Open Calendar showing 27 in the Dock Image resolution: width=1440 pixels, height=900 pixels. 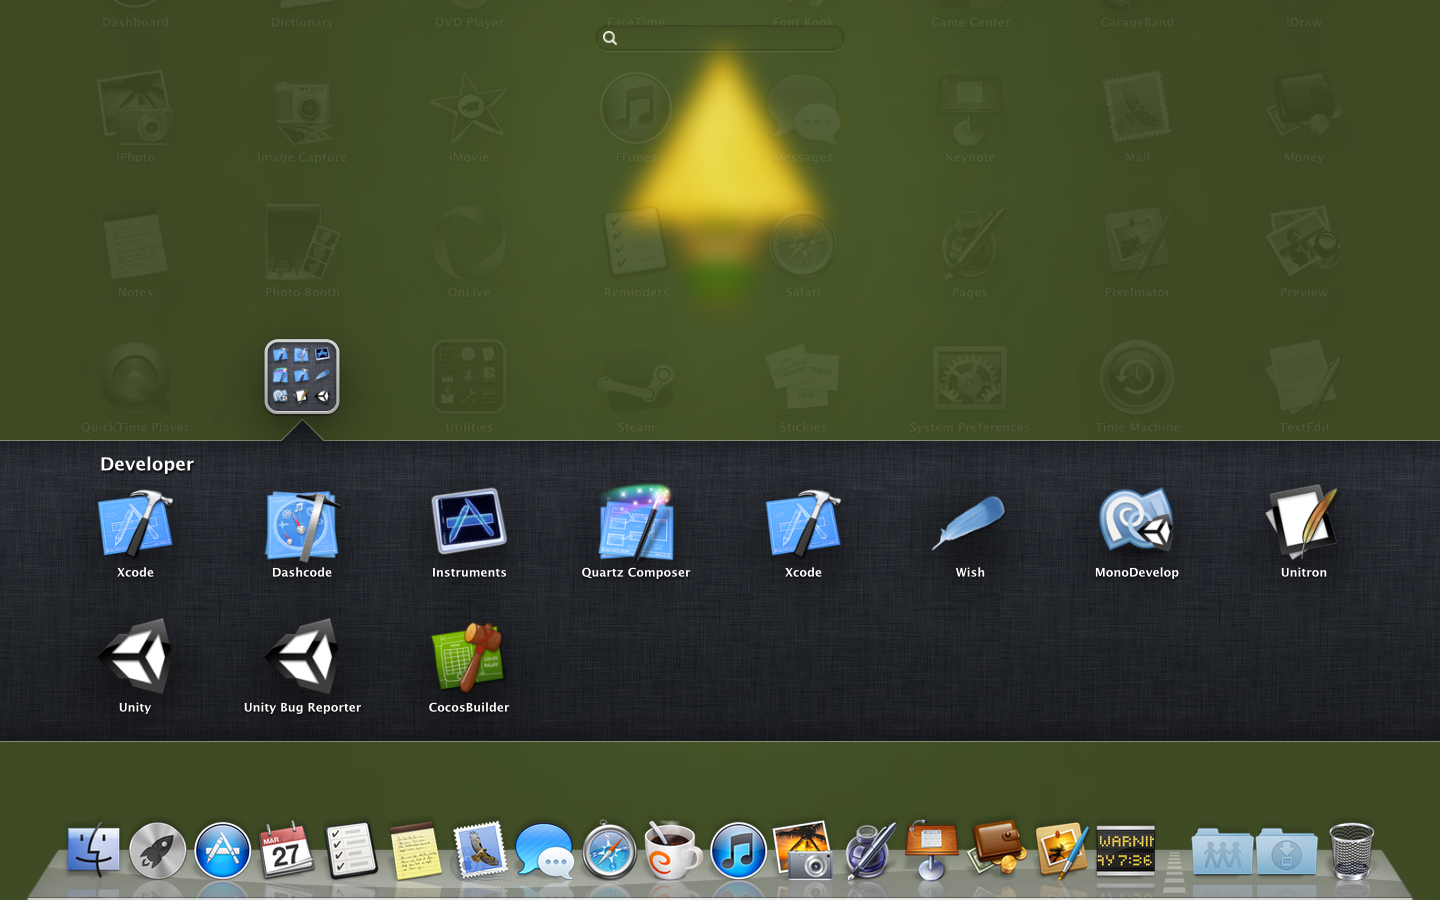(287, 850)
